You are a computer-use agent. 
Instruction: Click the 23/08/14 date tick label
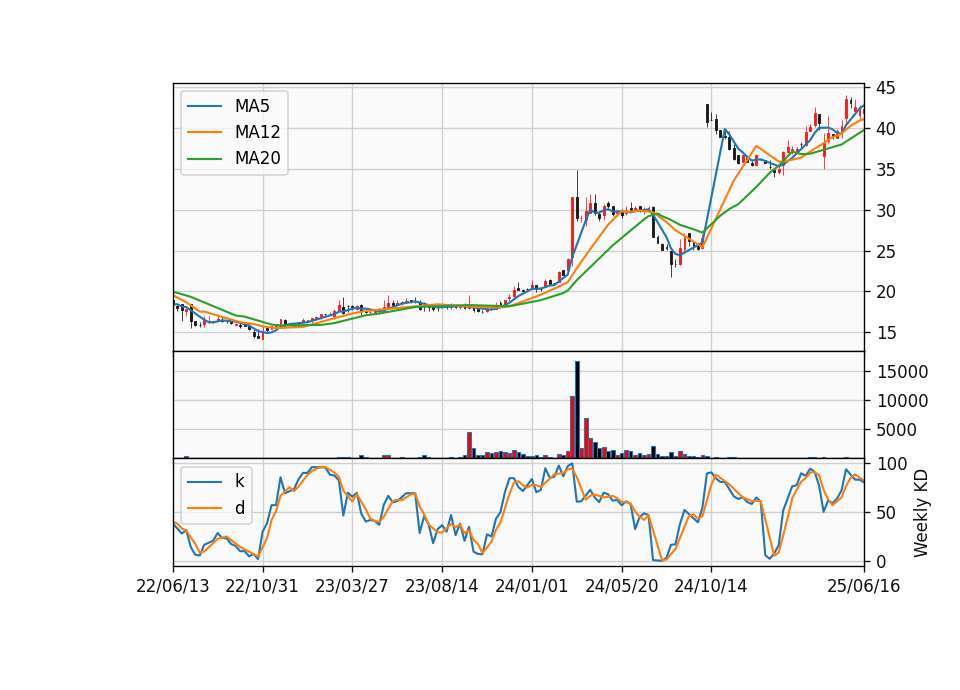(x=441, y=586)
